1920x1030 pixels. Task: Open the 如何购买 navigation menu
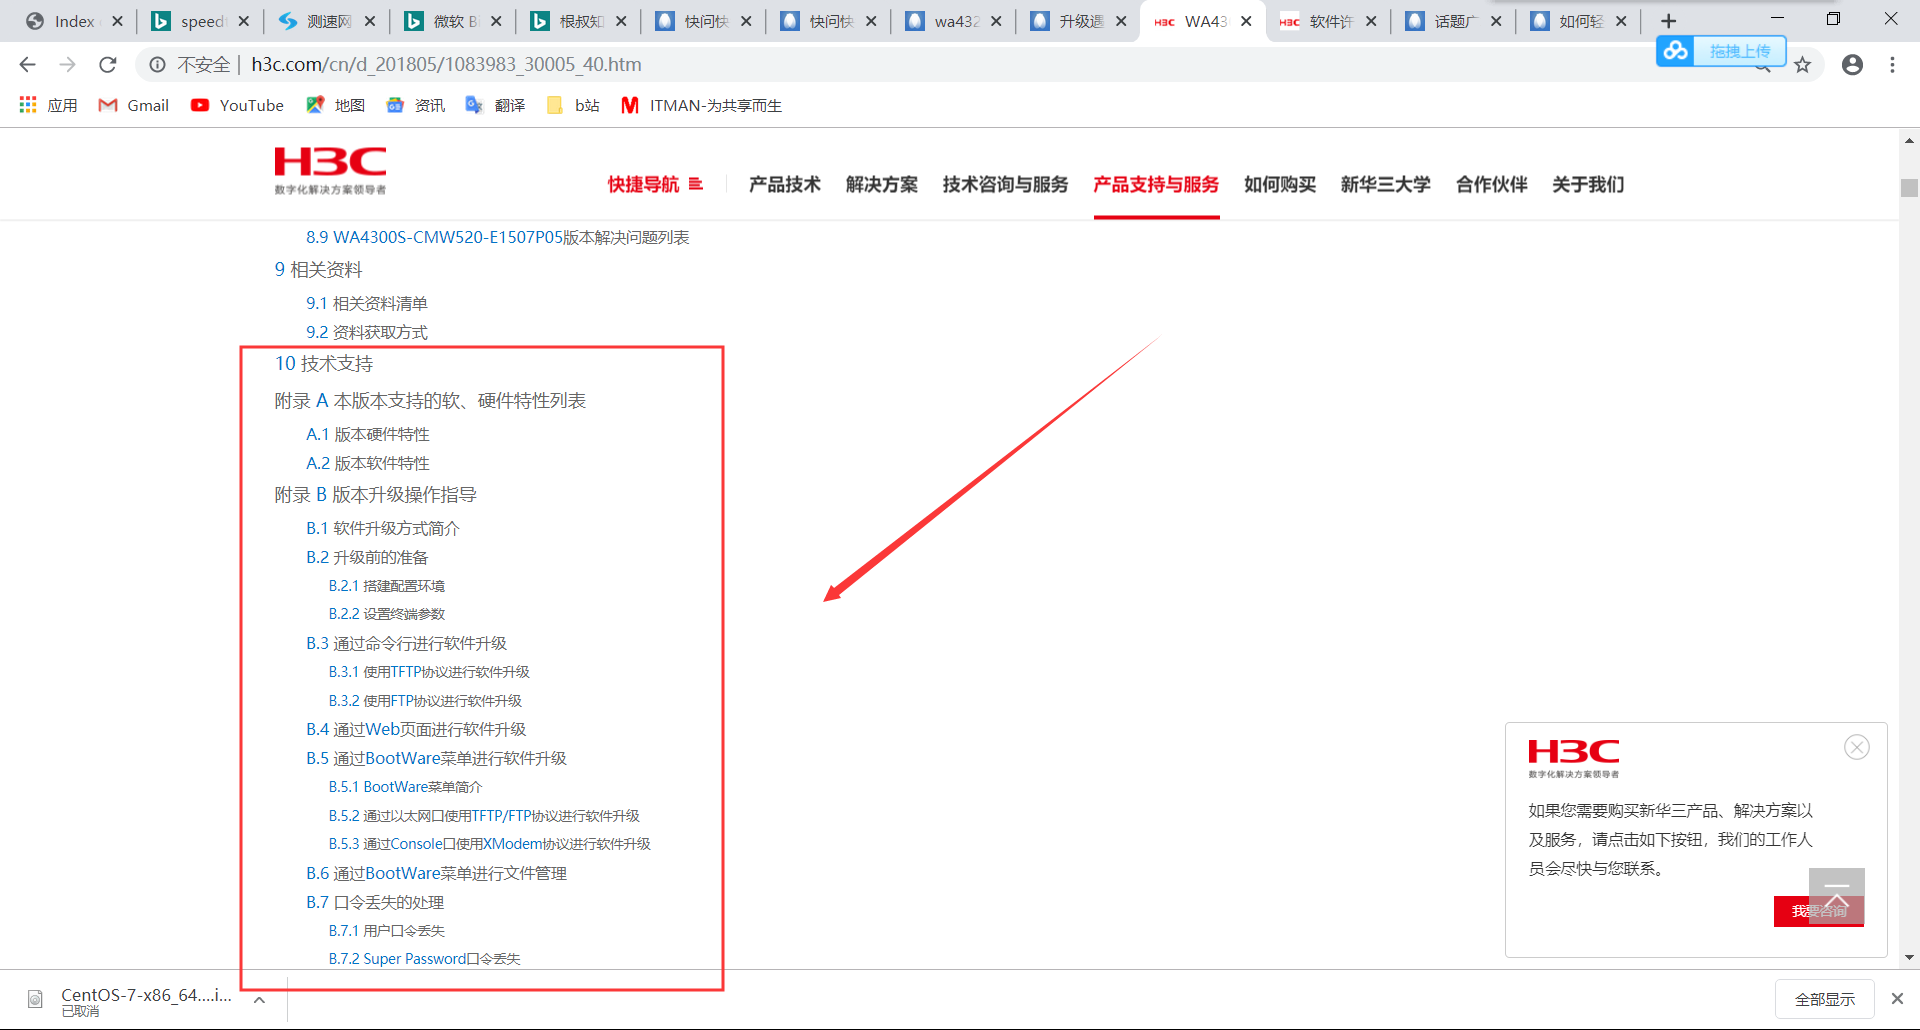tap(1280, 184)
